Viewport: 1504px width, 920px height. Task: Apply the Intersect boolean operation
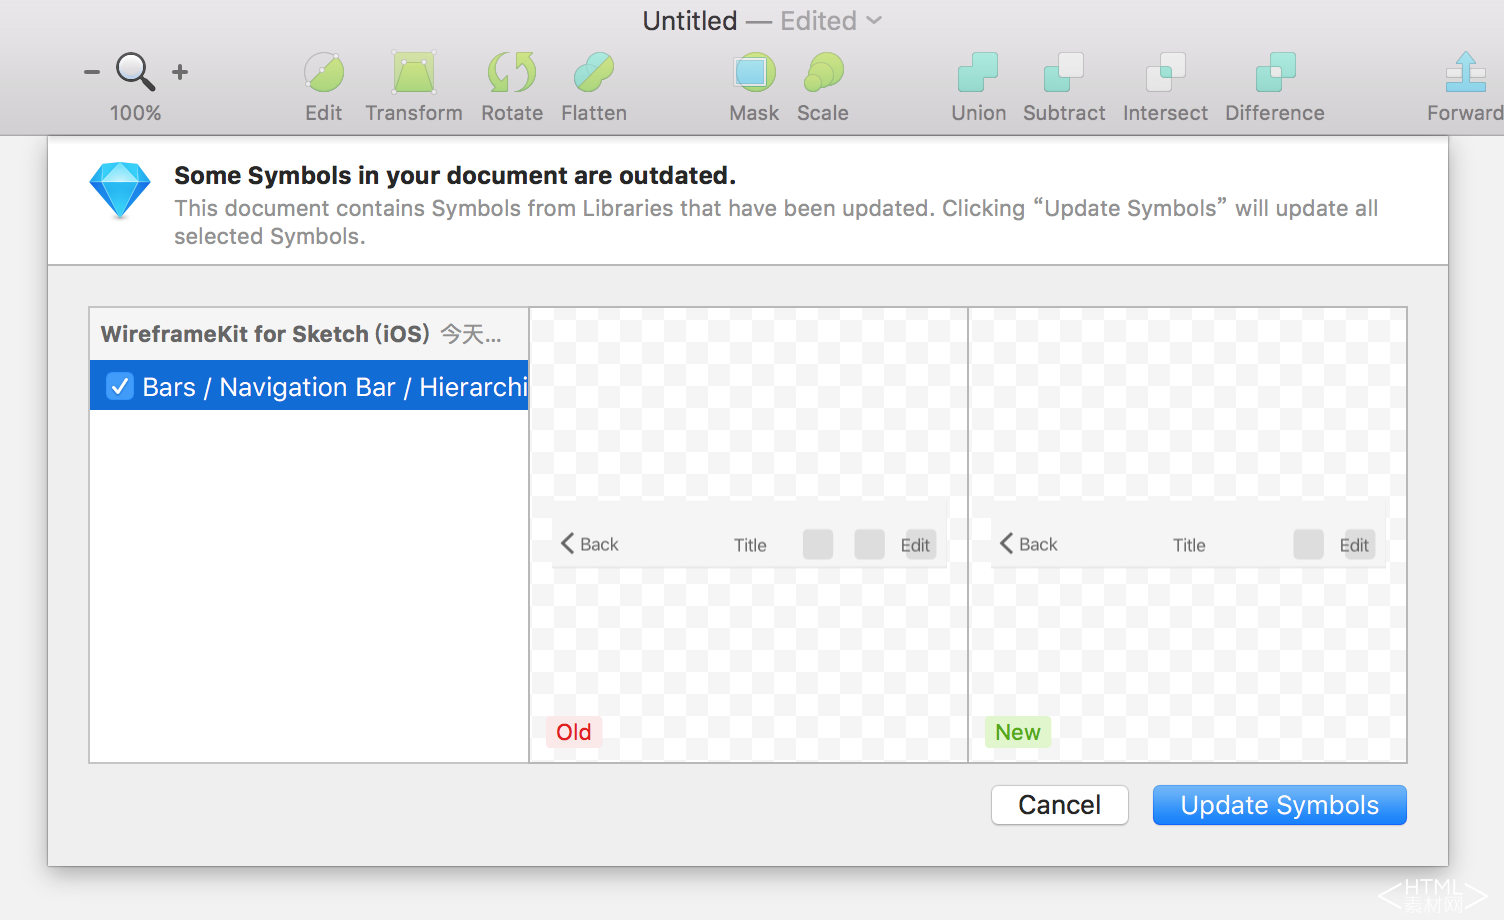1165,73
